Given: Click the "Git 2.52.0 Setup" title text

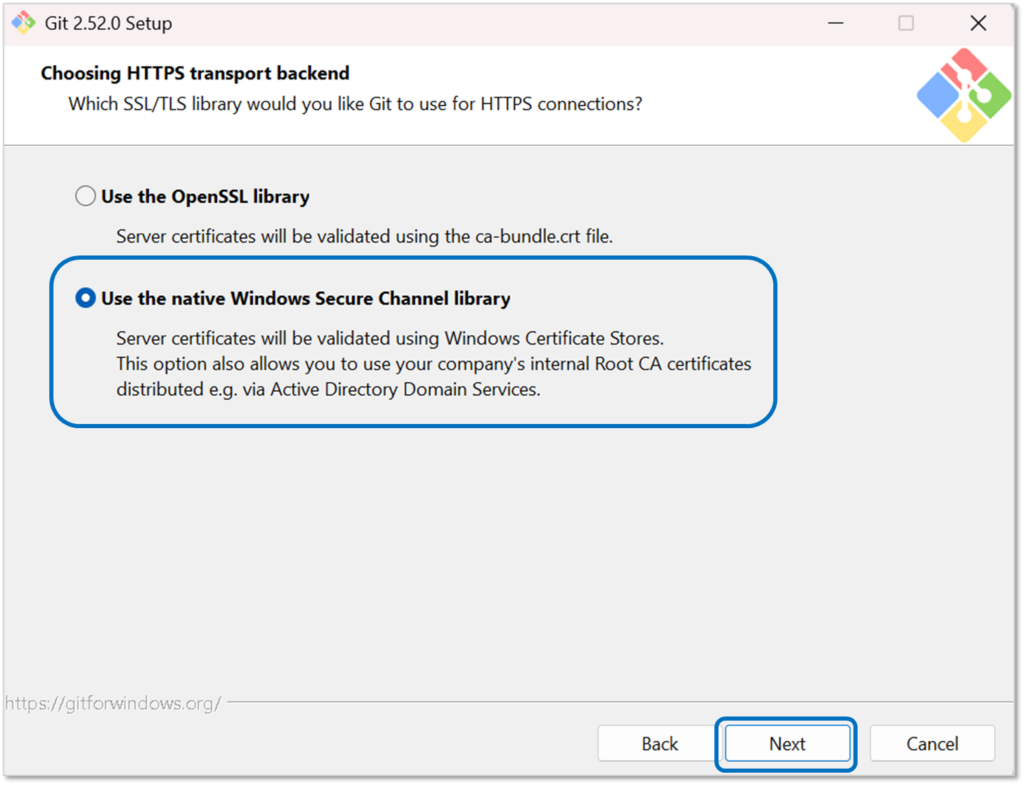Looking at the screenshot, I should click(108, 23).
